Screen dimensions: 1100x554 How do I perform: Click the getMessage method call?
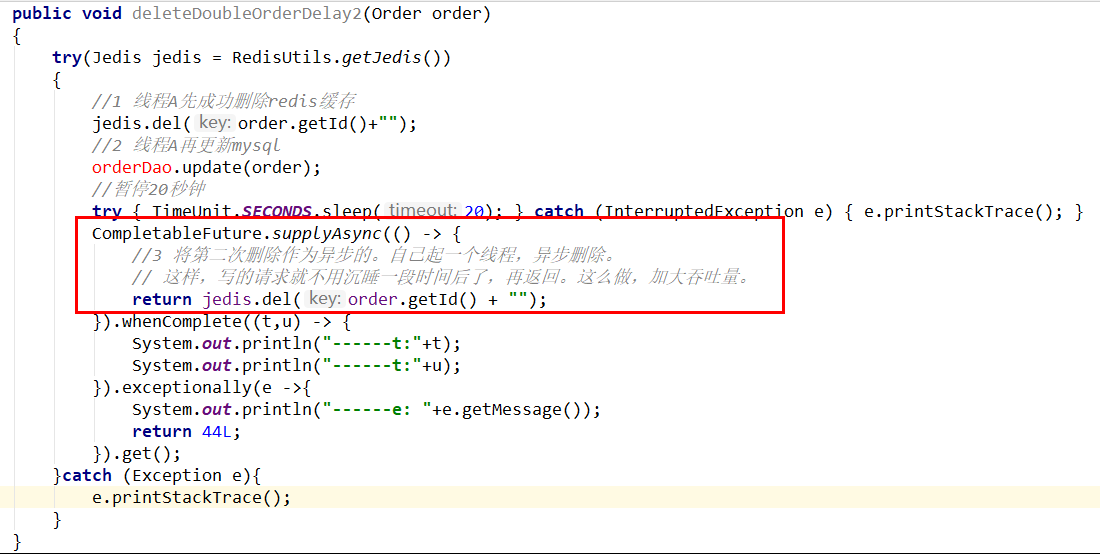(x=536, y=410)
